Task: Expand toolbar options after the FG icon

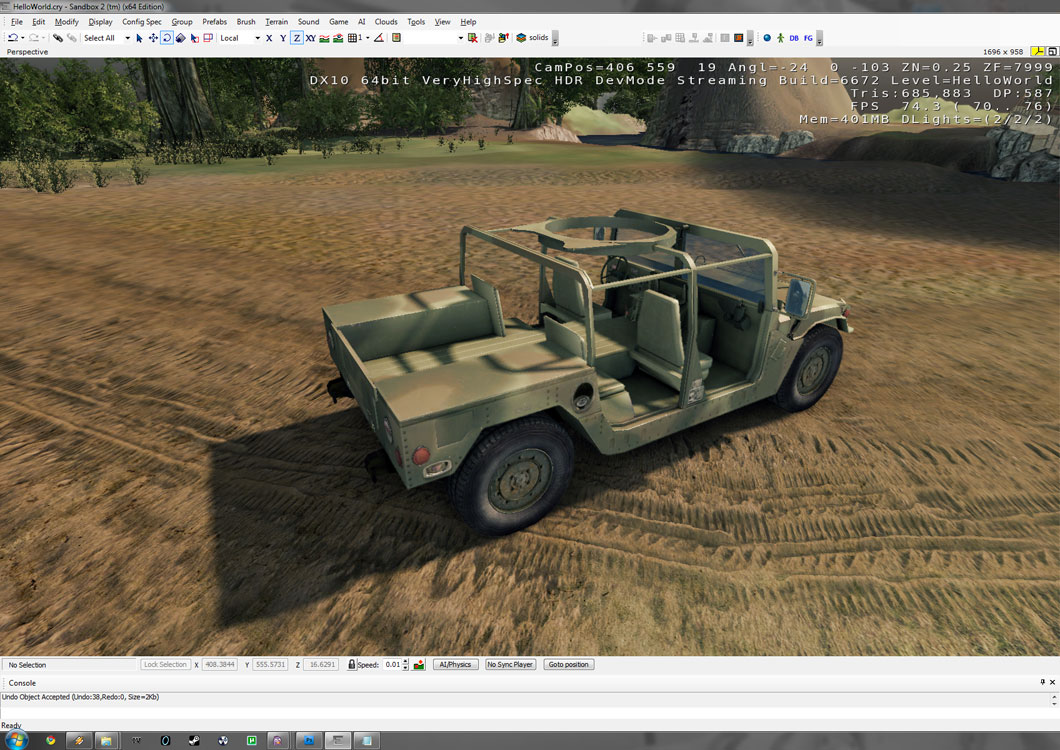Action: point(819,38)
